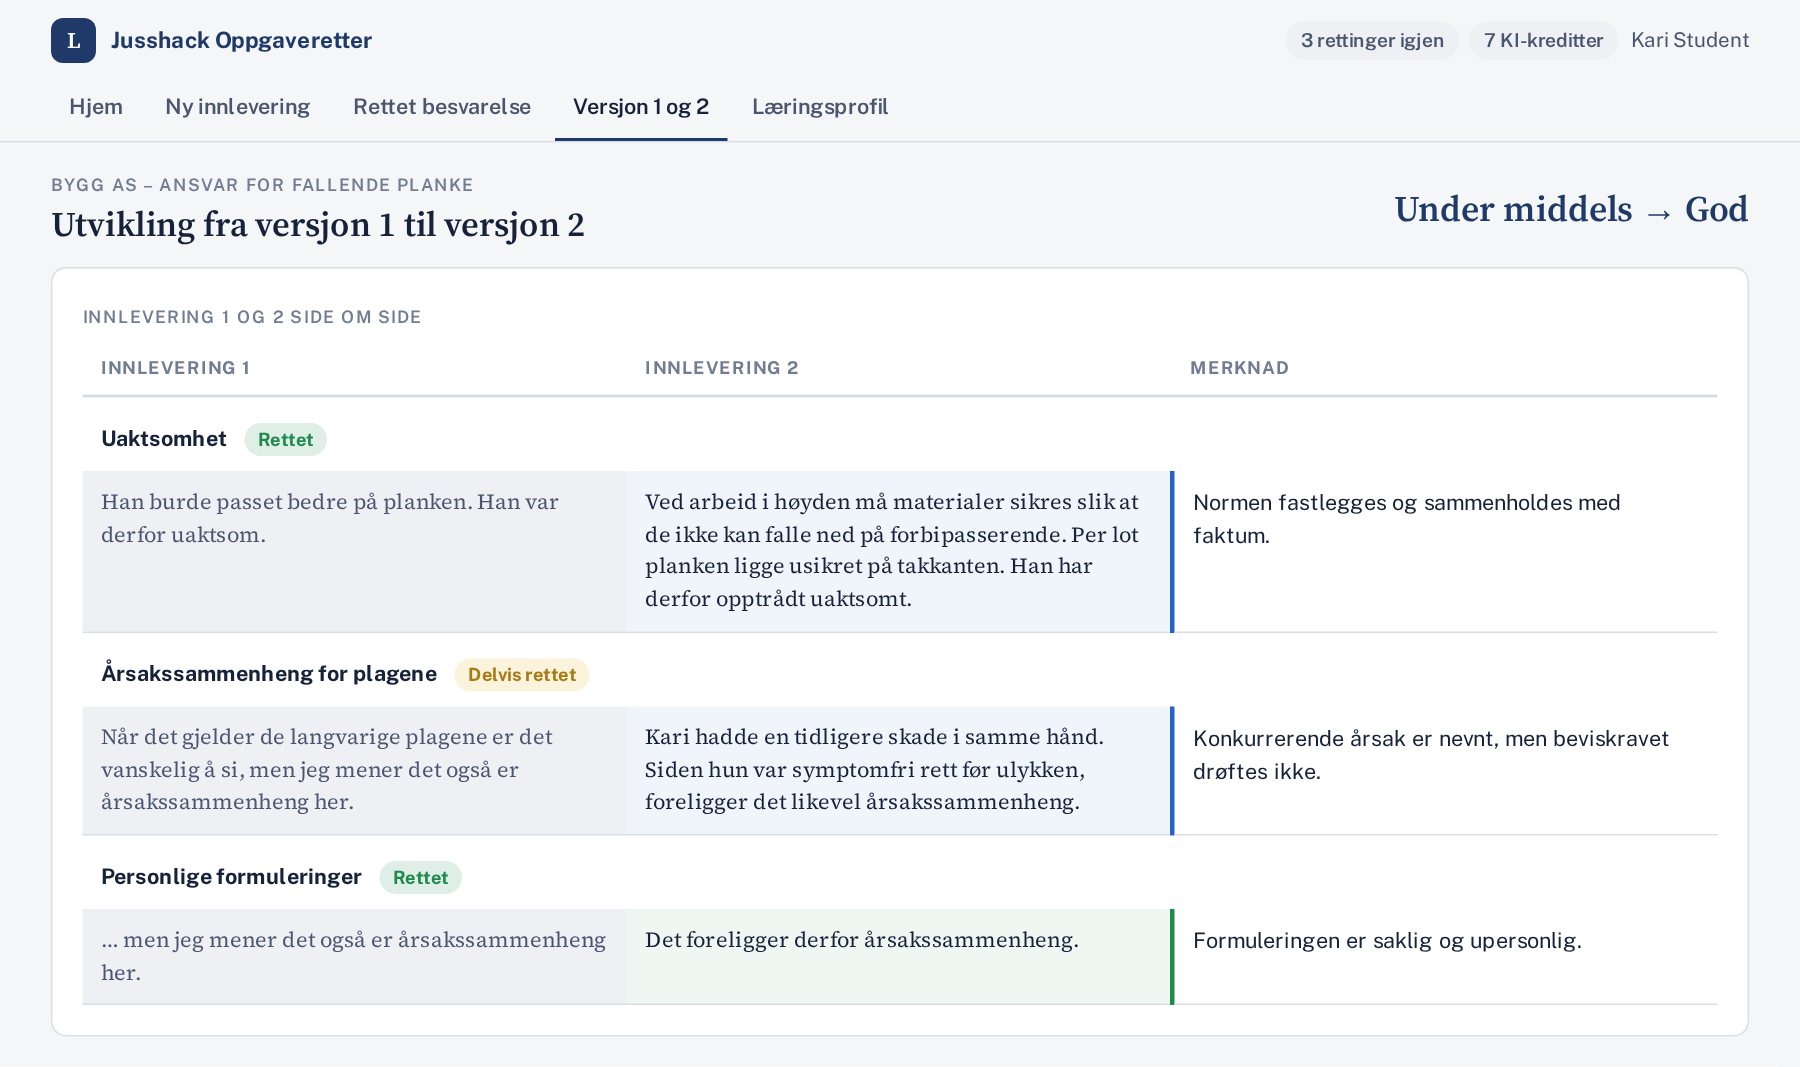Click the MERKNAD column header
Image resolution: width=1800 pixels, height=1067 pixels.
tap(1239, 368)
